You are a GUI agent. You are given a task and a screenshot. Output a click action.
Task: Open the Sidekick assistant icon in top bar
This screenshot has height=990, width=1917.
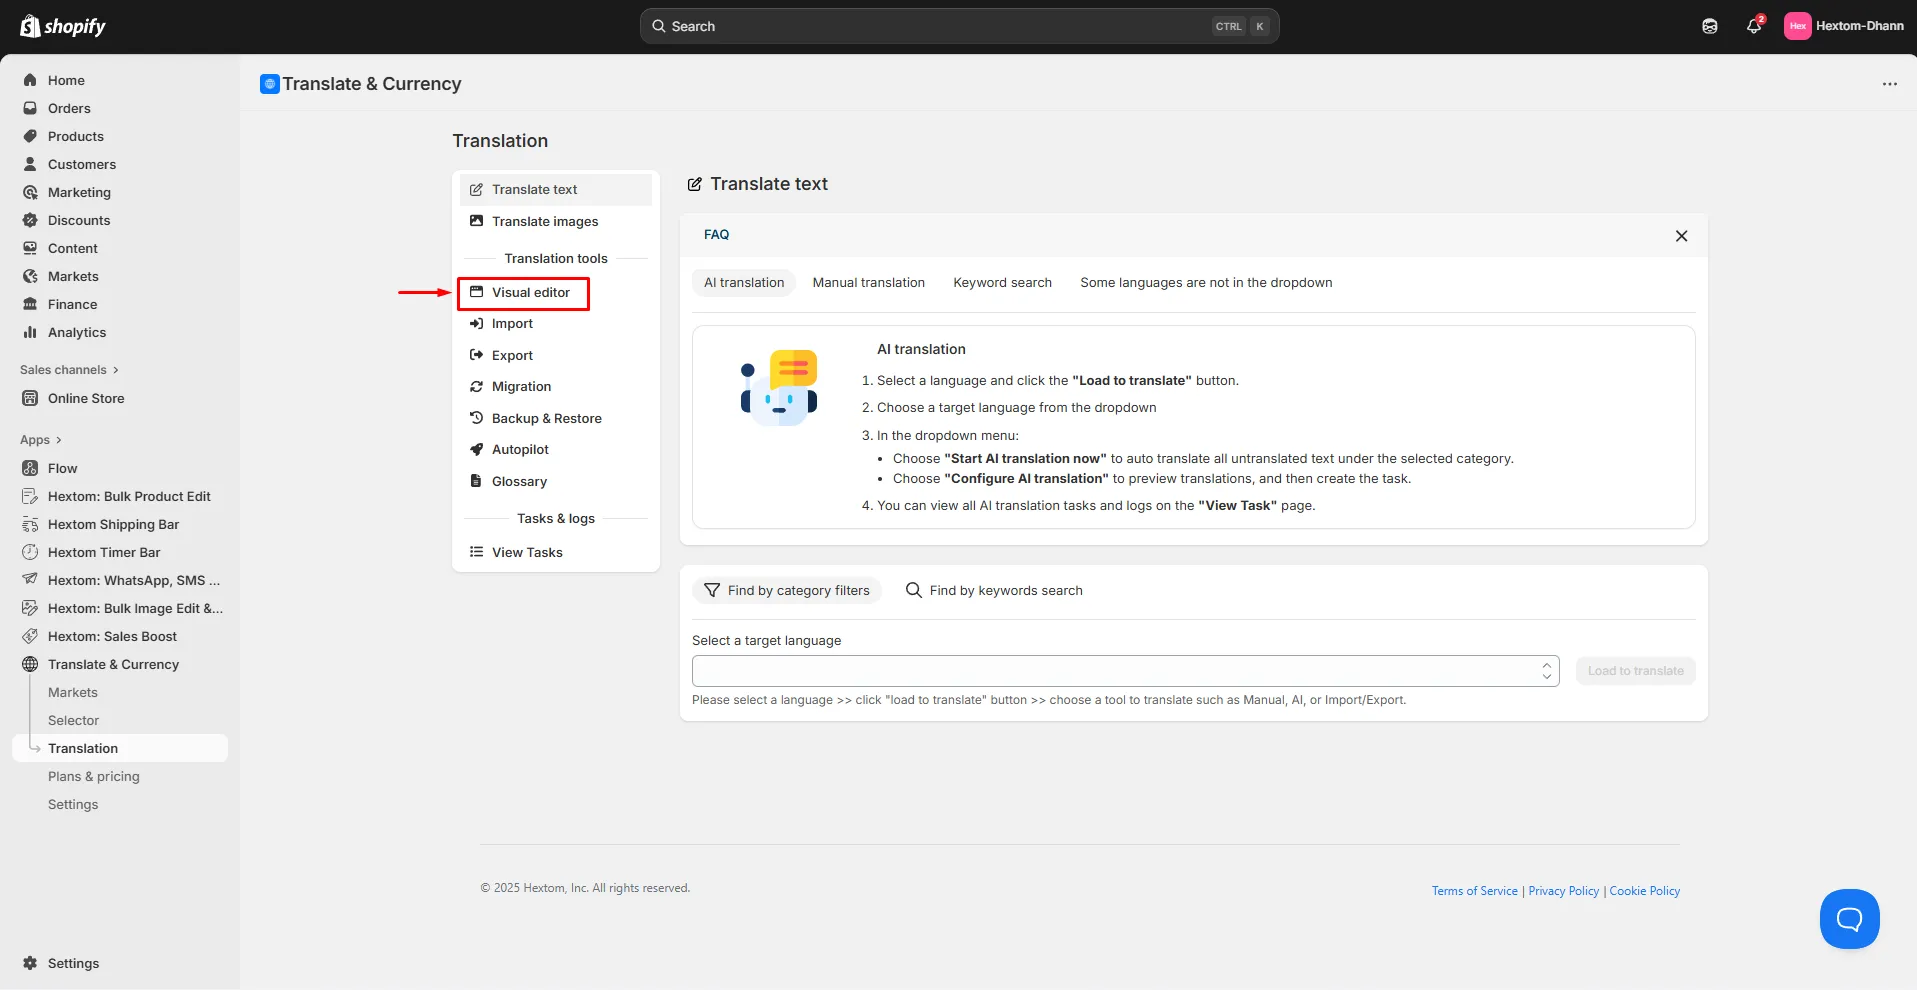[1710, 26]
